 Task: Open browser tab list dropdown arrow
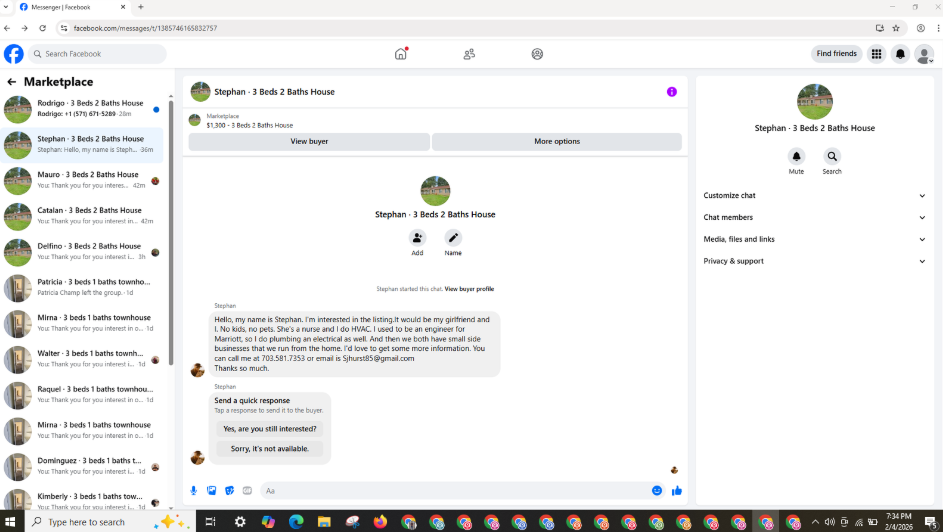coord(6,7)
